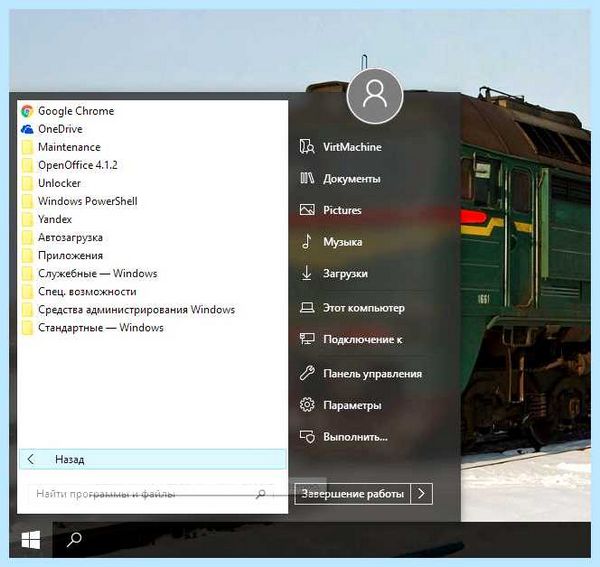The height and width of the screenshot is (567, 600).
Task: Click the OneDrive cloud icon
Action: 27,129
